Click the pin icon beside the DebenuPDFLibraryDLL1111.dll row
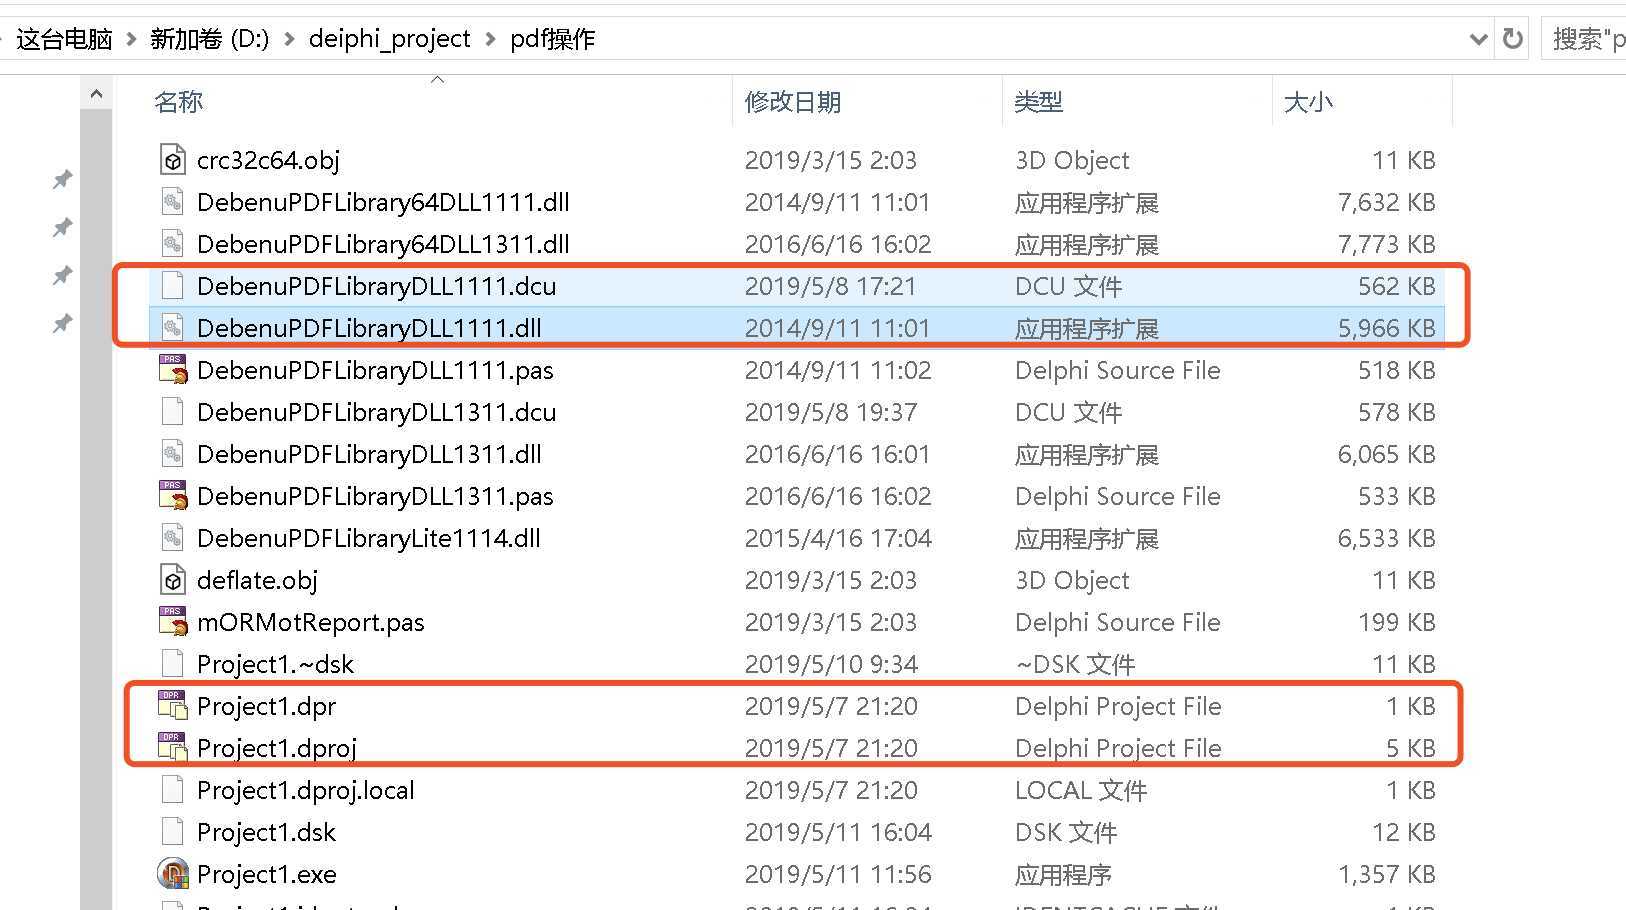This screenshot has width=1626, height=910. tap(62, 323)
